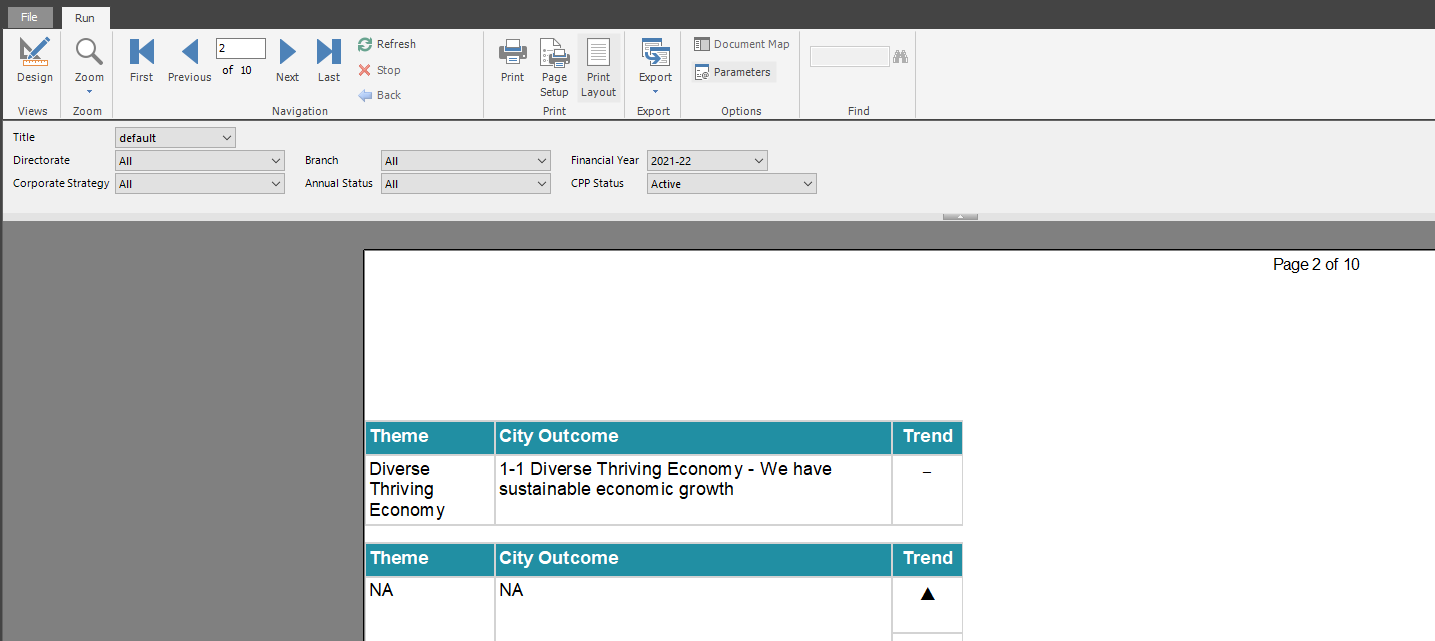Screen dimensions: 1435x641
Task: Click the current page number box
Action: pos(241,48)
